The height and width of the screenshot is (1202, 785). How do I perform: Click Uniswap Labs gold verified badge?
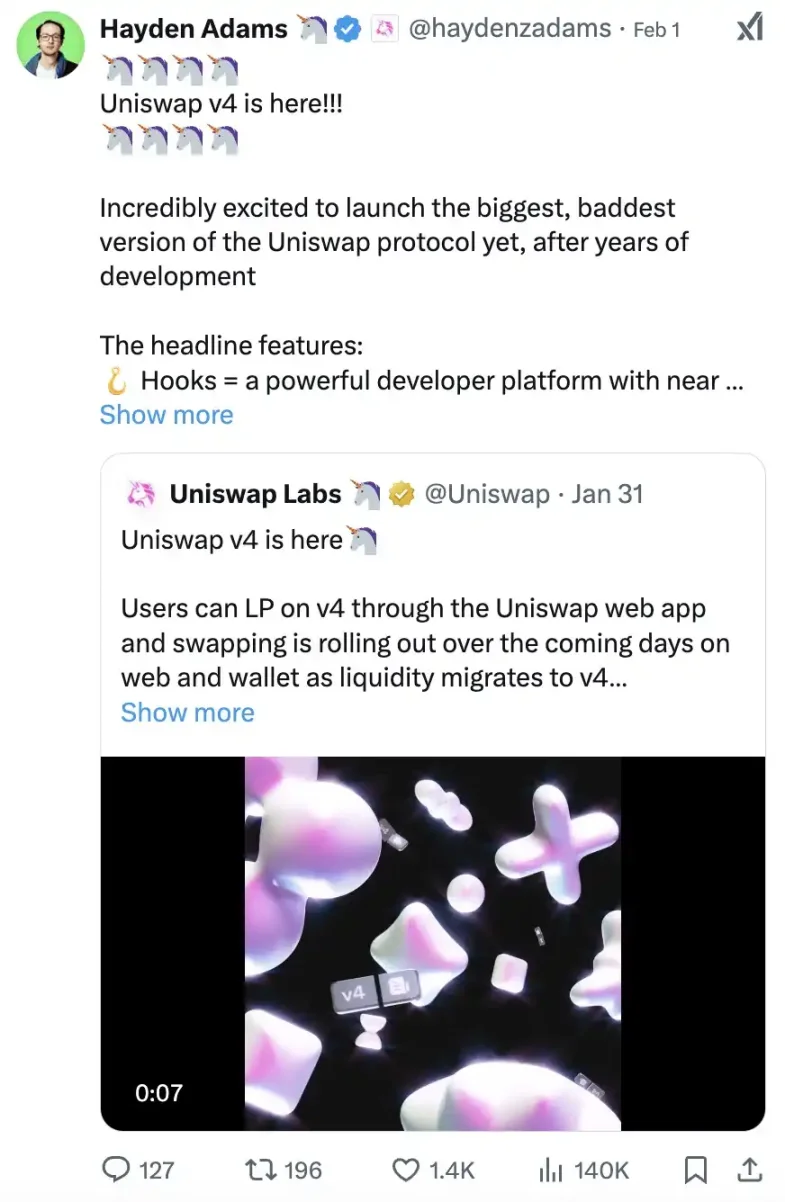point(402,494)
